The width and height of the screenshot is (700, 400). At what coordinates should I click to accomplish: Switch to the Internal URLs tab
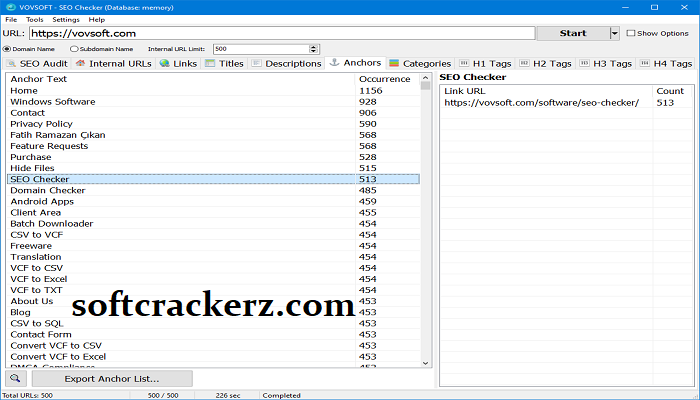coord(114,63)
